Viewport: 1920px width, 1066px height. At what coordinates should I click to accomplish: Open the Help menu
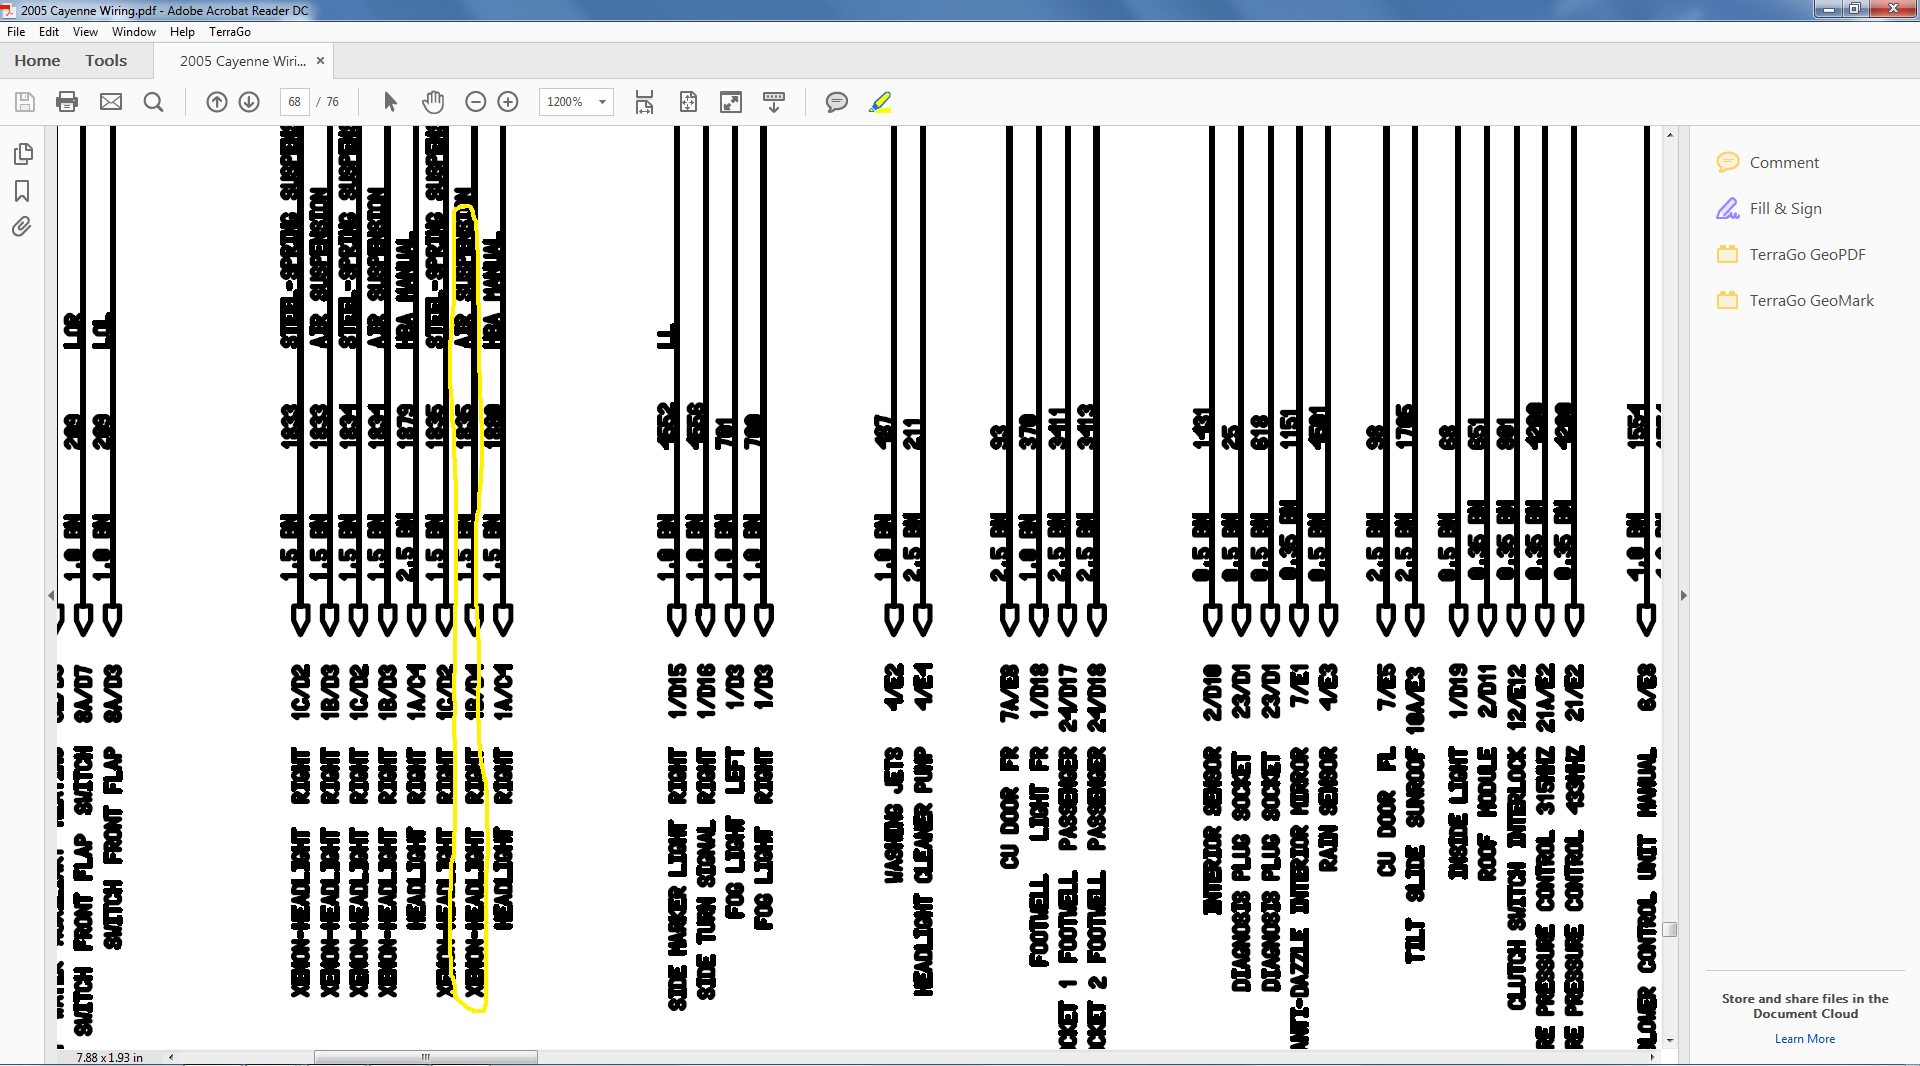(x=182, y=32)
